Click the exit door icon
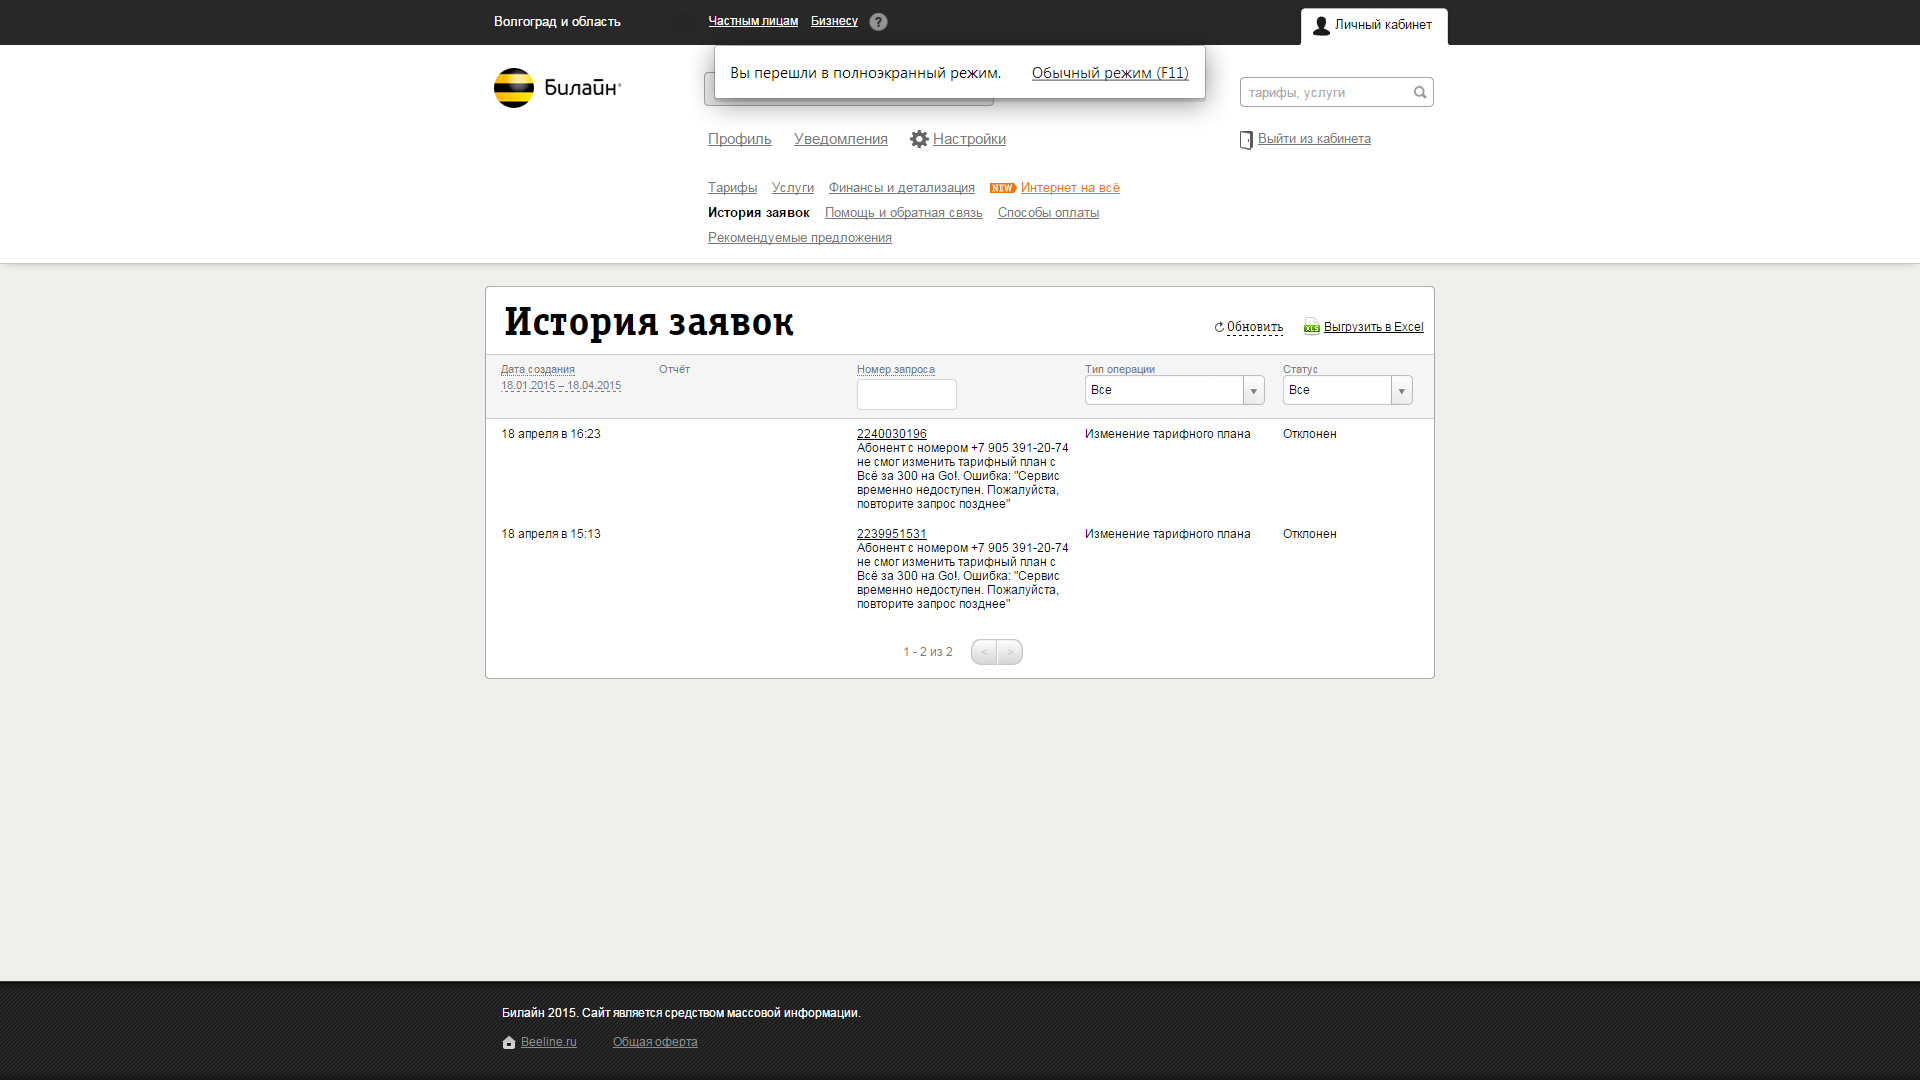The width and height of the screenshot is (1920, 1080). 1246,140
